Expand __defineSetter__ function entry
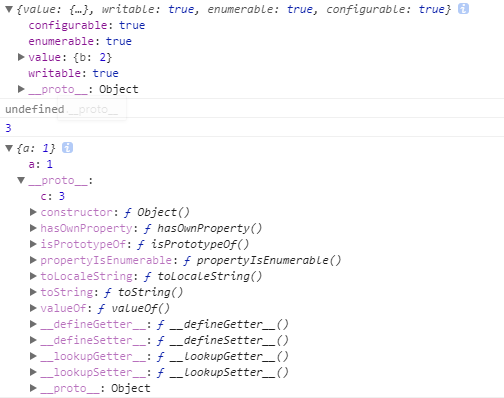 (x=33, y=340)
